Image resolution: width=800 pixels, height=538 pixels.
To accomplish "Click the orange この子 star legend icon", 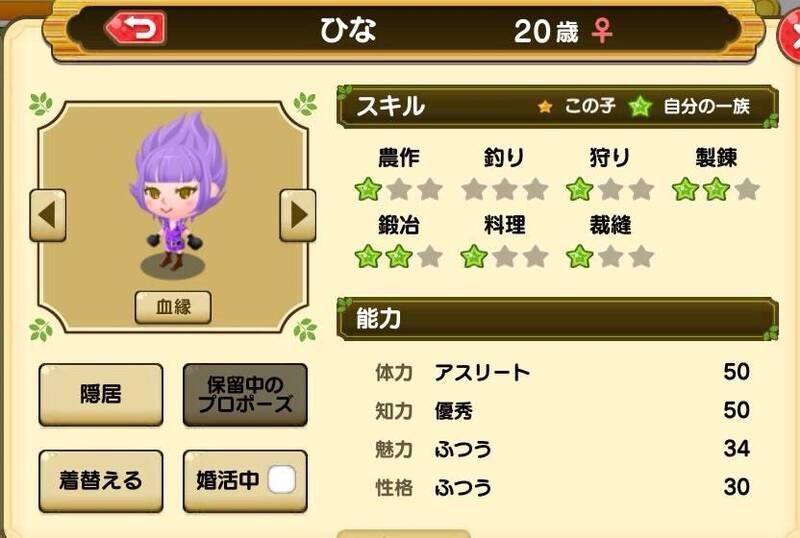I will tap(545, 106).
